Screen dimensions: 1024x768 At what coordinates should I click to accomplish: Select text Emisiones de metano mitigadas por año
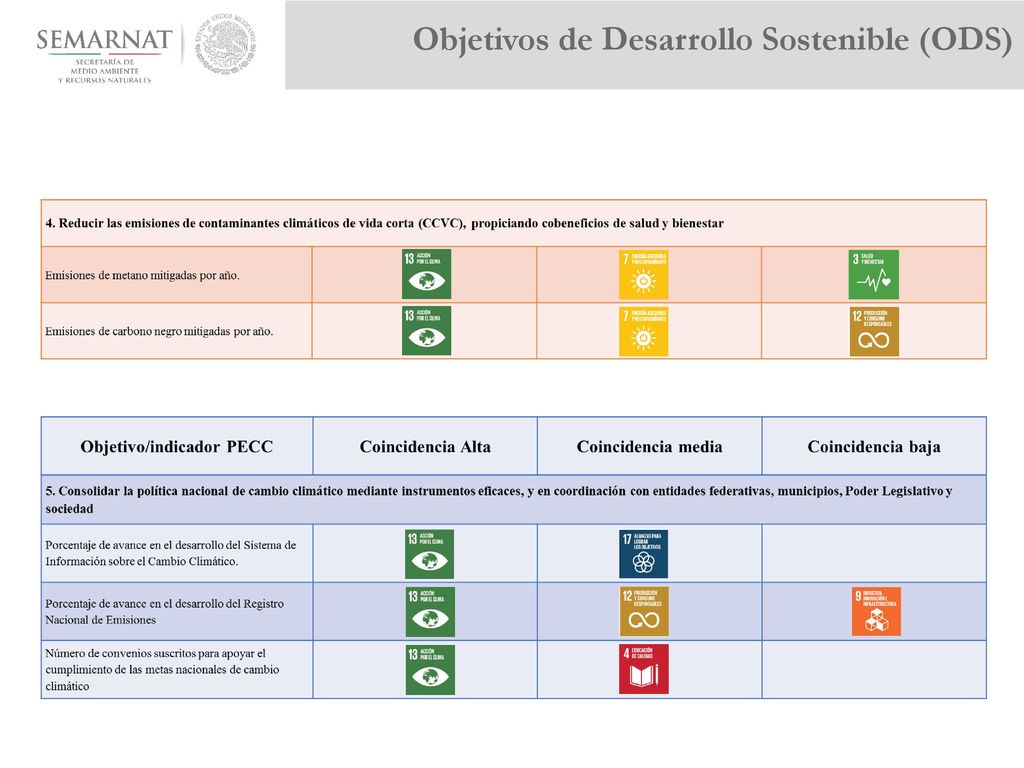142,276
